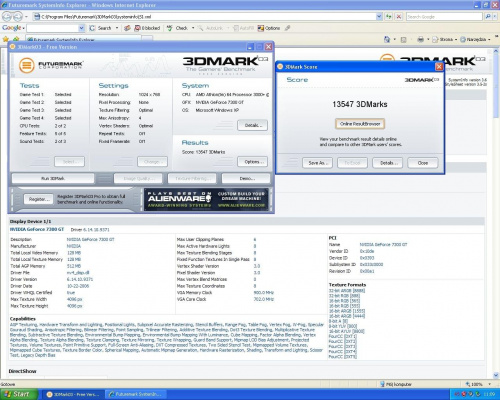Open the recent pages dropdown beside Forward
The image size is (500, 400).
coord(27,16)
